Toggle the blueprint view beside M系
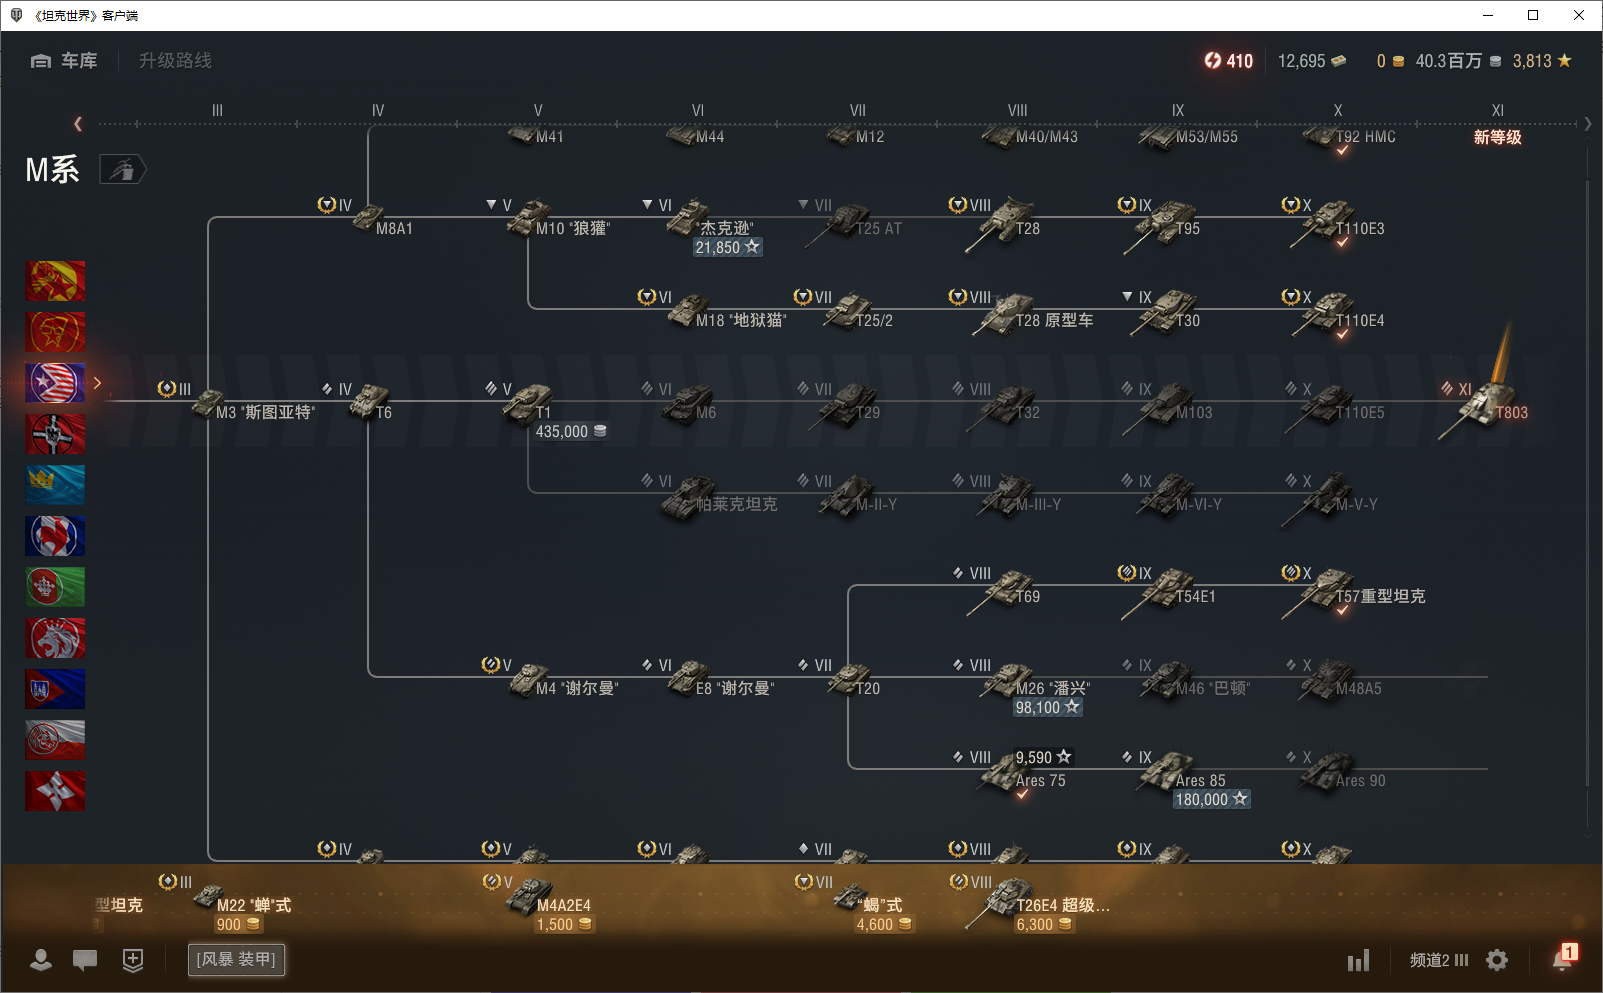The height and width of the screenshot is (993, 1603). pos(122,170)
